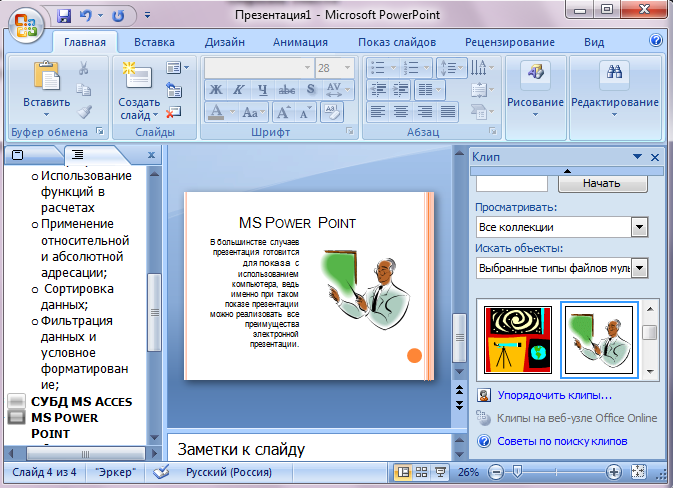This screenshot has height=488, width=673.
Task: Select the teacher with green board clip
Action: click(599, 340)
